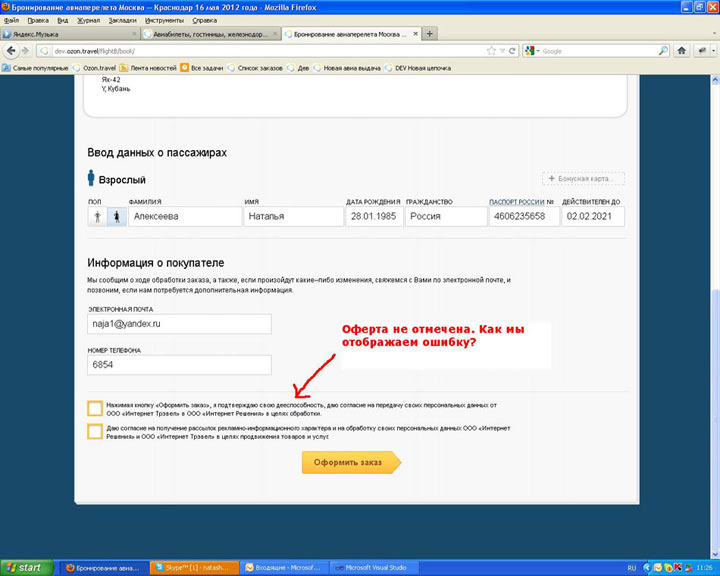Select the female gender icon
This screenshot has width=720, height=576.
(116, 217)
